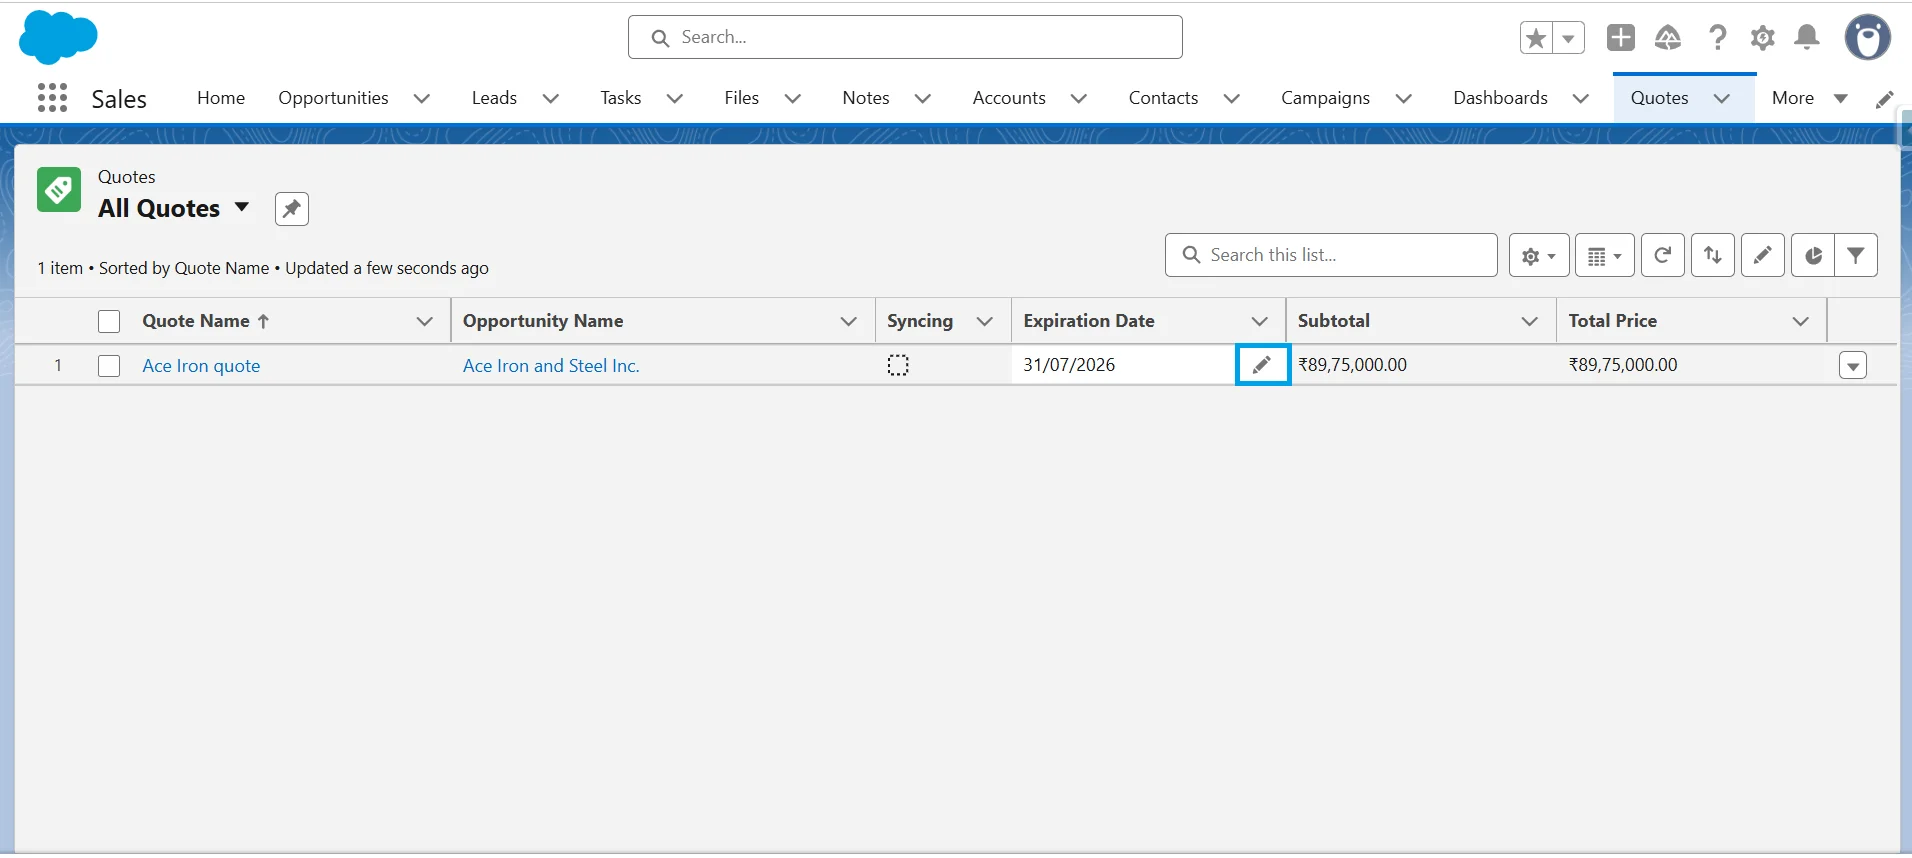Open Total Price column actions chevron
This screenshot has width=1912, height=858.
pos(1801,321)
